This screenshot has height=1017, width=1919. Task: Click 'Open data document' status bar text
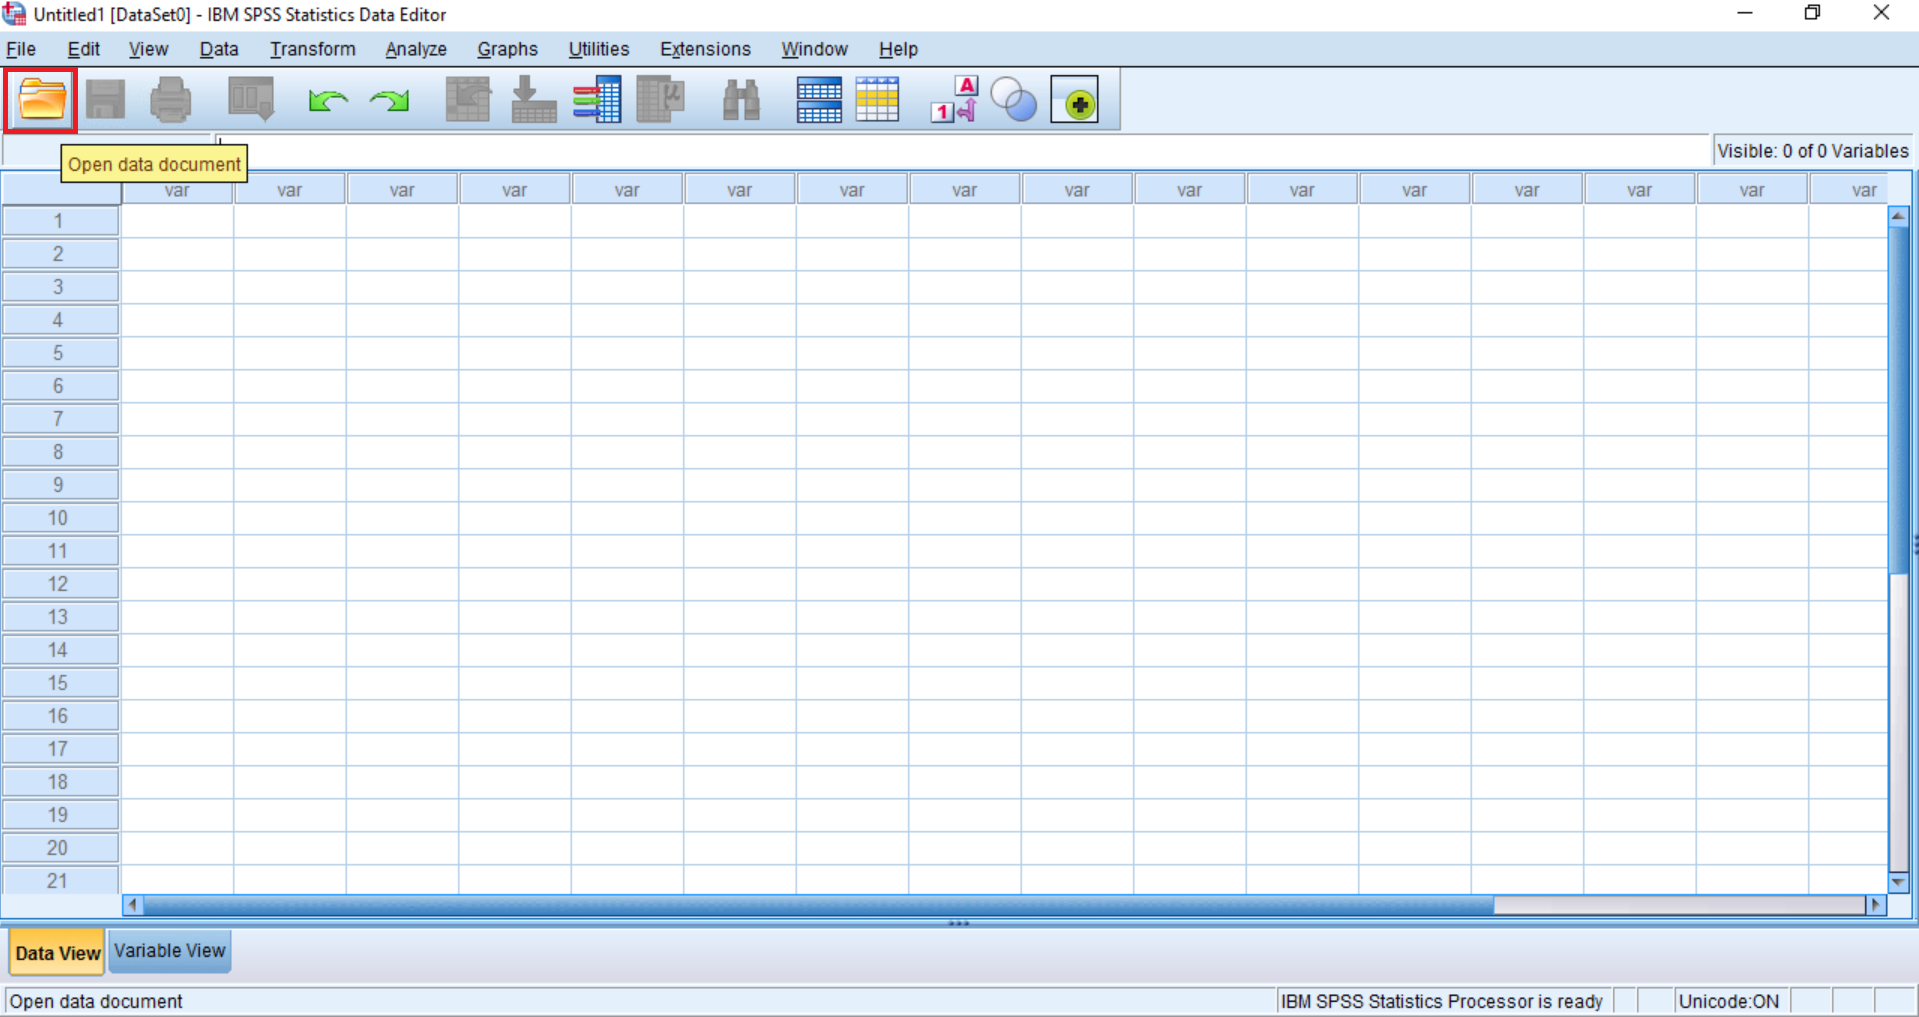coord(96,1002)
